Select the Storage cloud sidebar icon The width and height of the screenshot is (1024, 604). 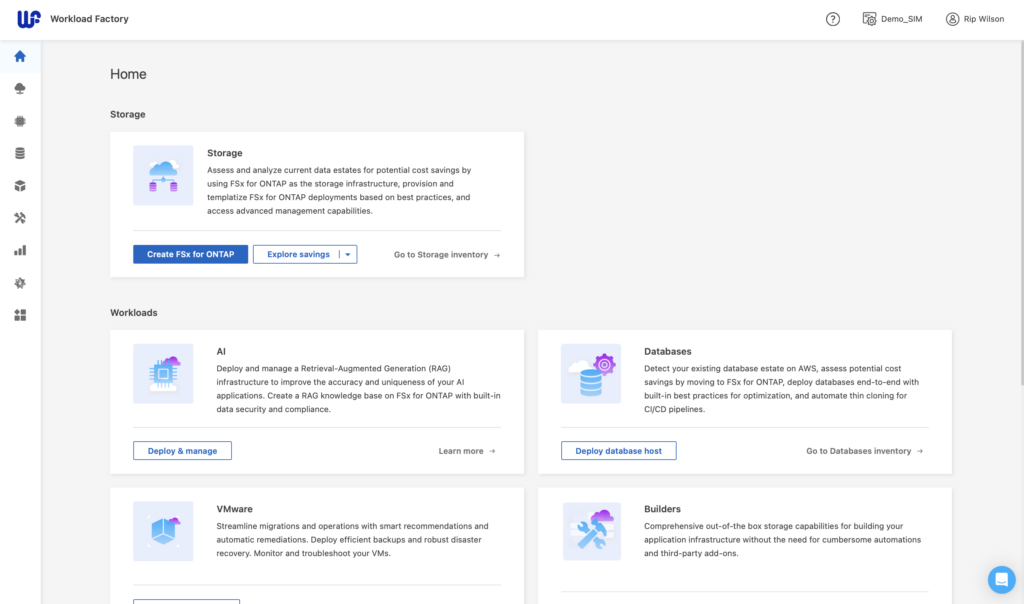click(x=20, y=88)
